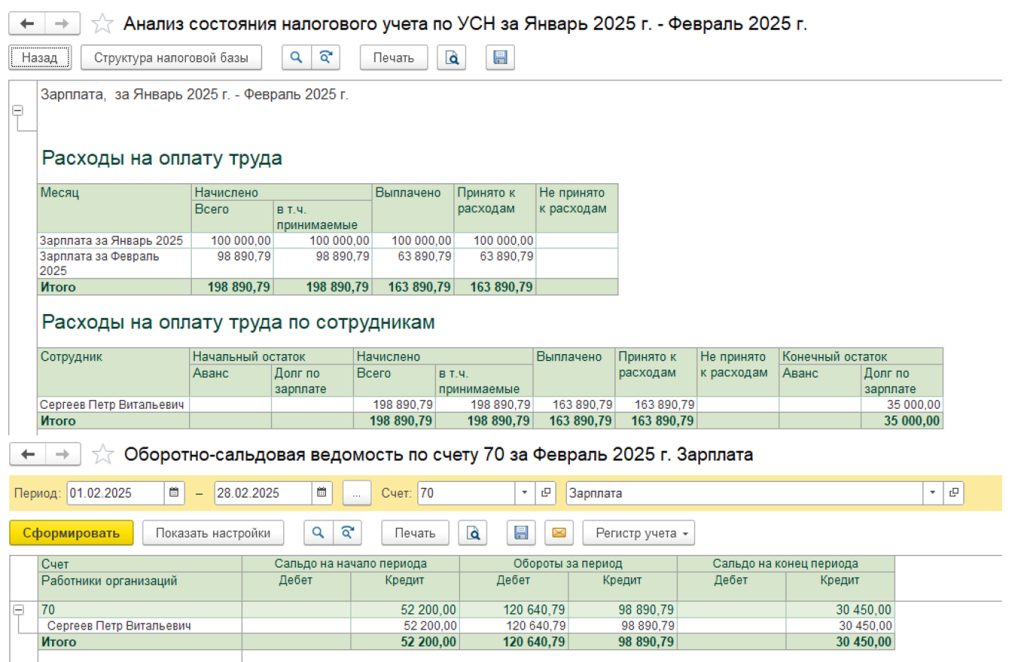This screenshot has height=662, width=1024.
Task: Click the find-next icon beside Структура налоговой базы
Action: [x=325, y=57]
